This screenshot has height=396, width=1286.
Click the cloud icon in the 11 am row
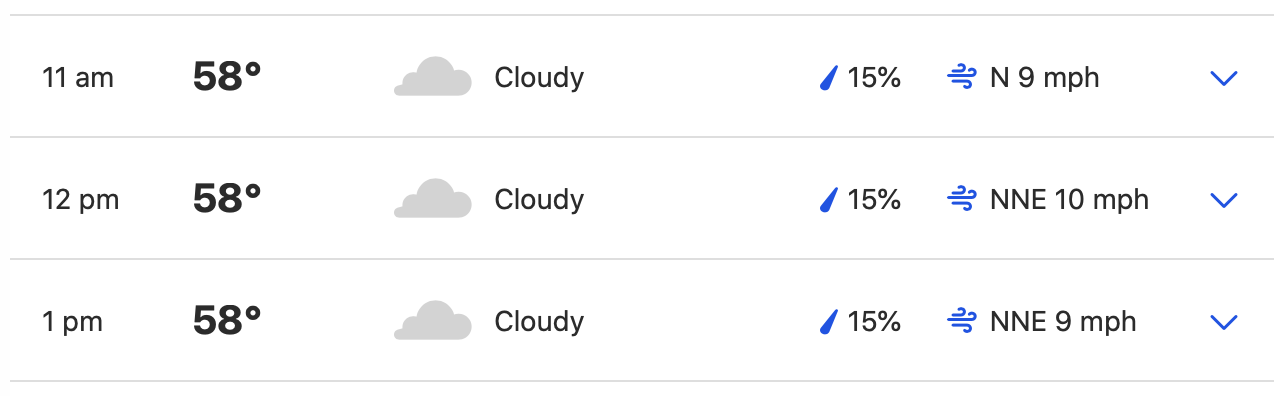433,77
